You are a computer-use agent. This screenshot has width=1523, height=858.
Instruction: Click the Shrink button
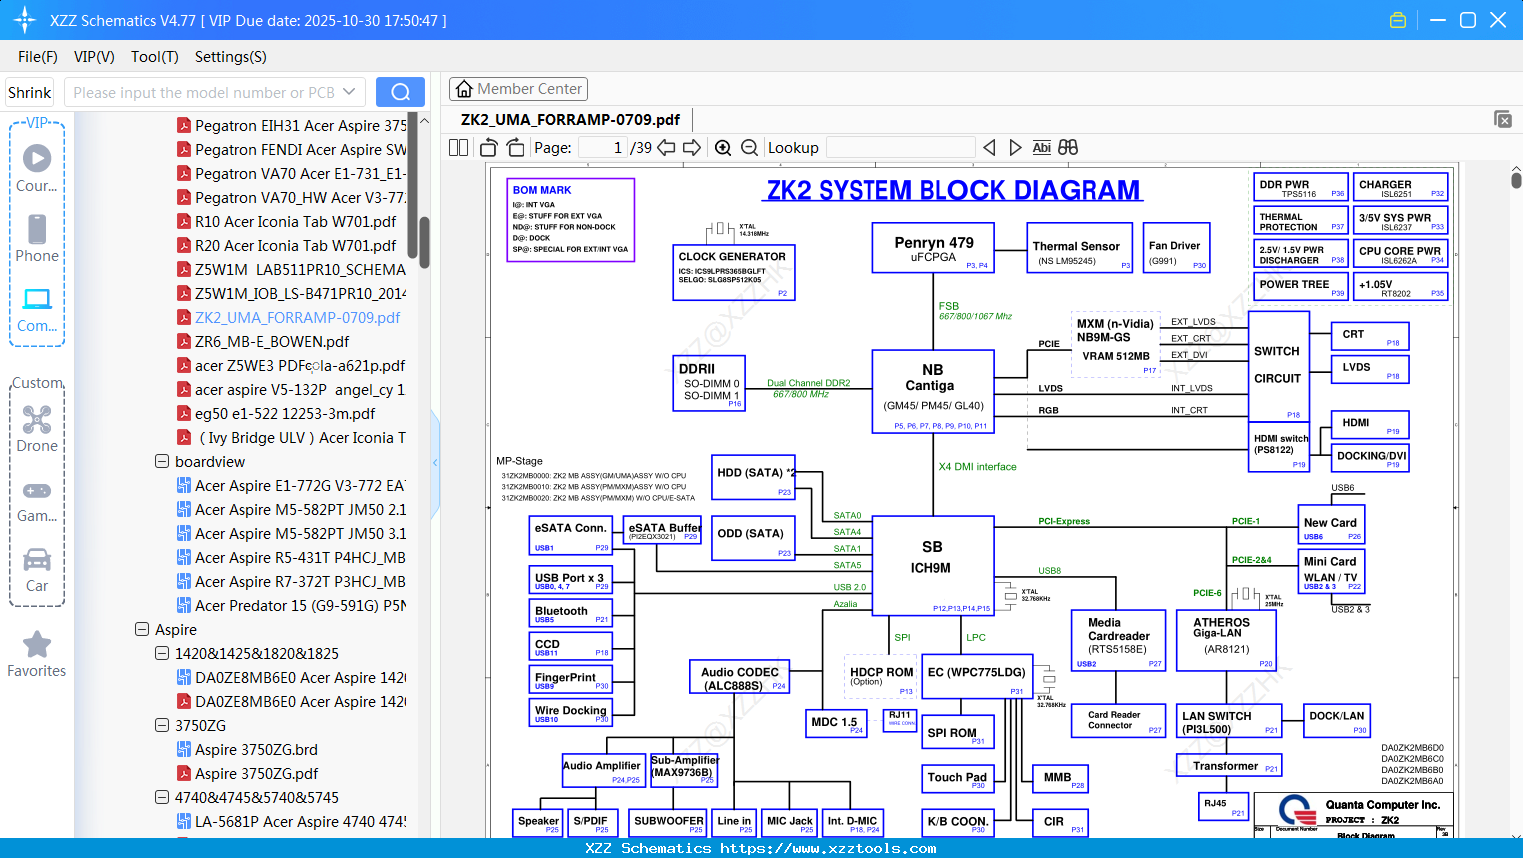point(30,92)
